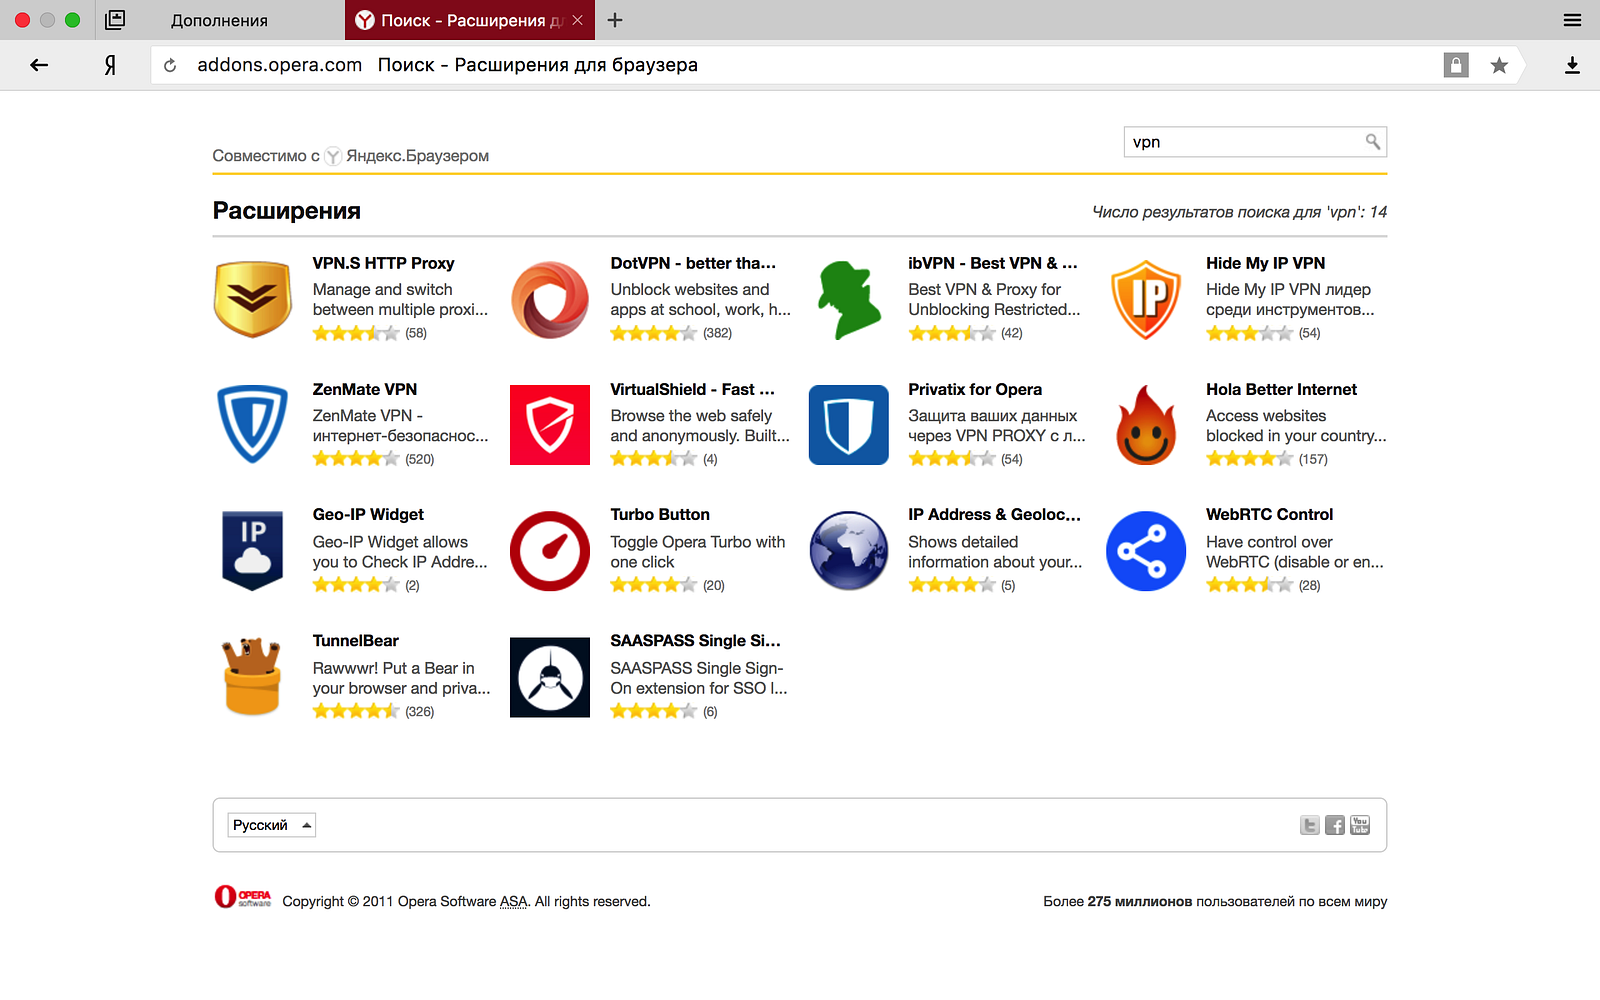Select the Поиск - Расширения tab
The height and width of the screenshot is (1000, 1600).
click(470, 20)
